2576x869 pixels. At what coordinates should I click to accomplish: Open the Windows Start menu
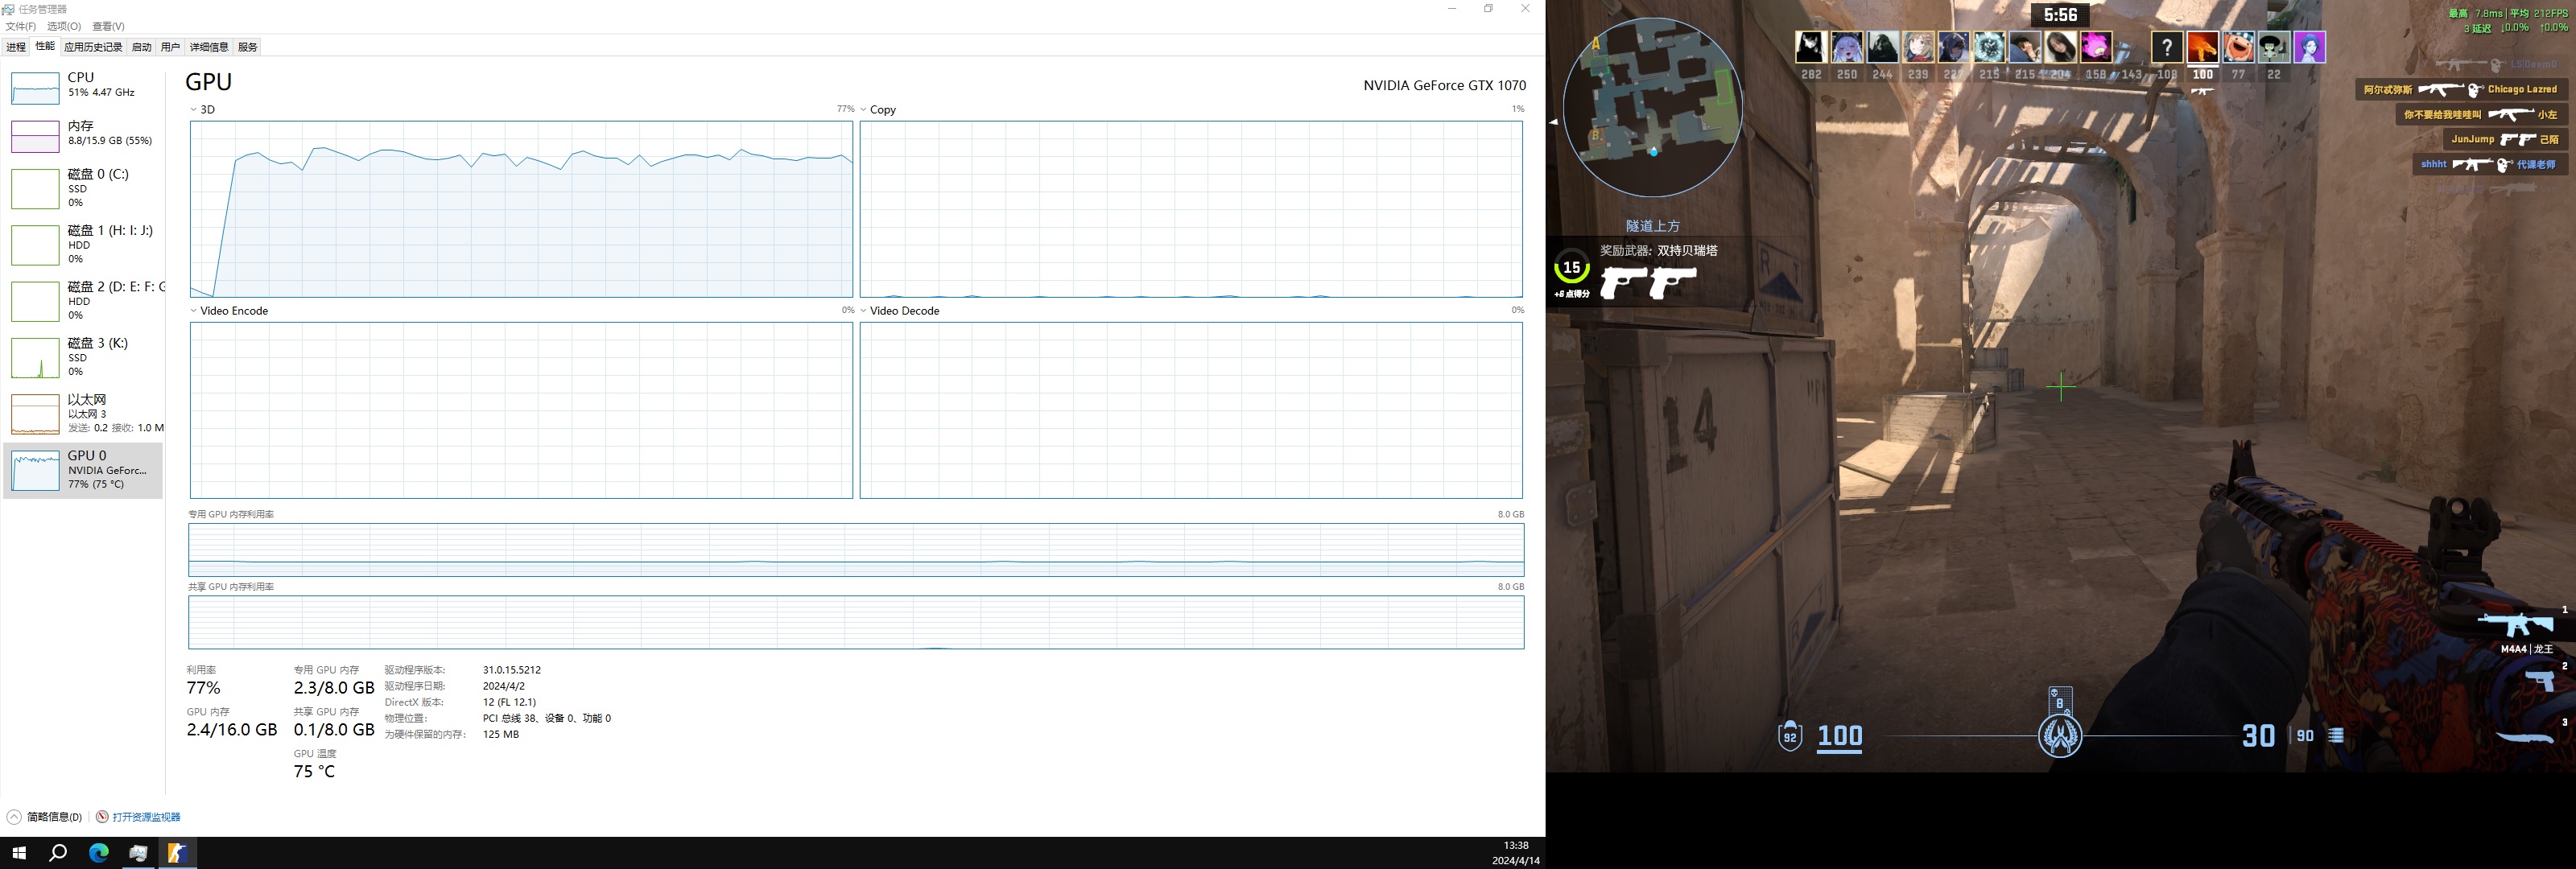point(18,853)
